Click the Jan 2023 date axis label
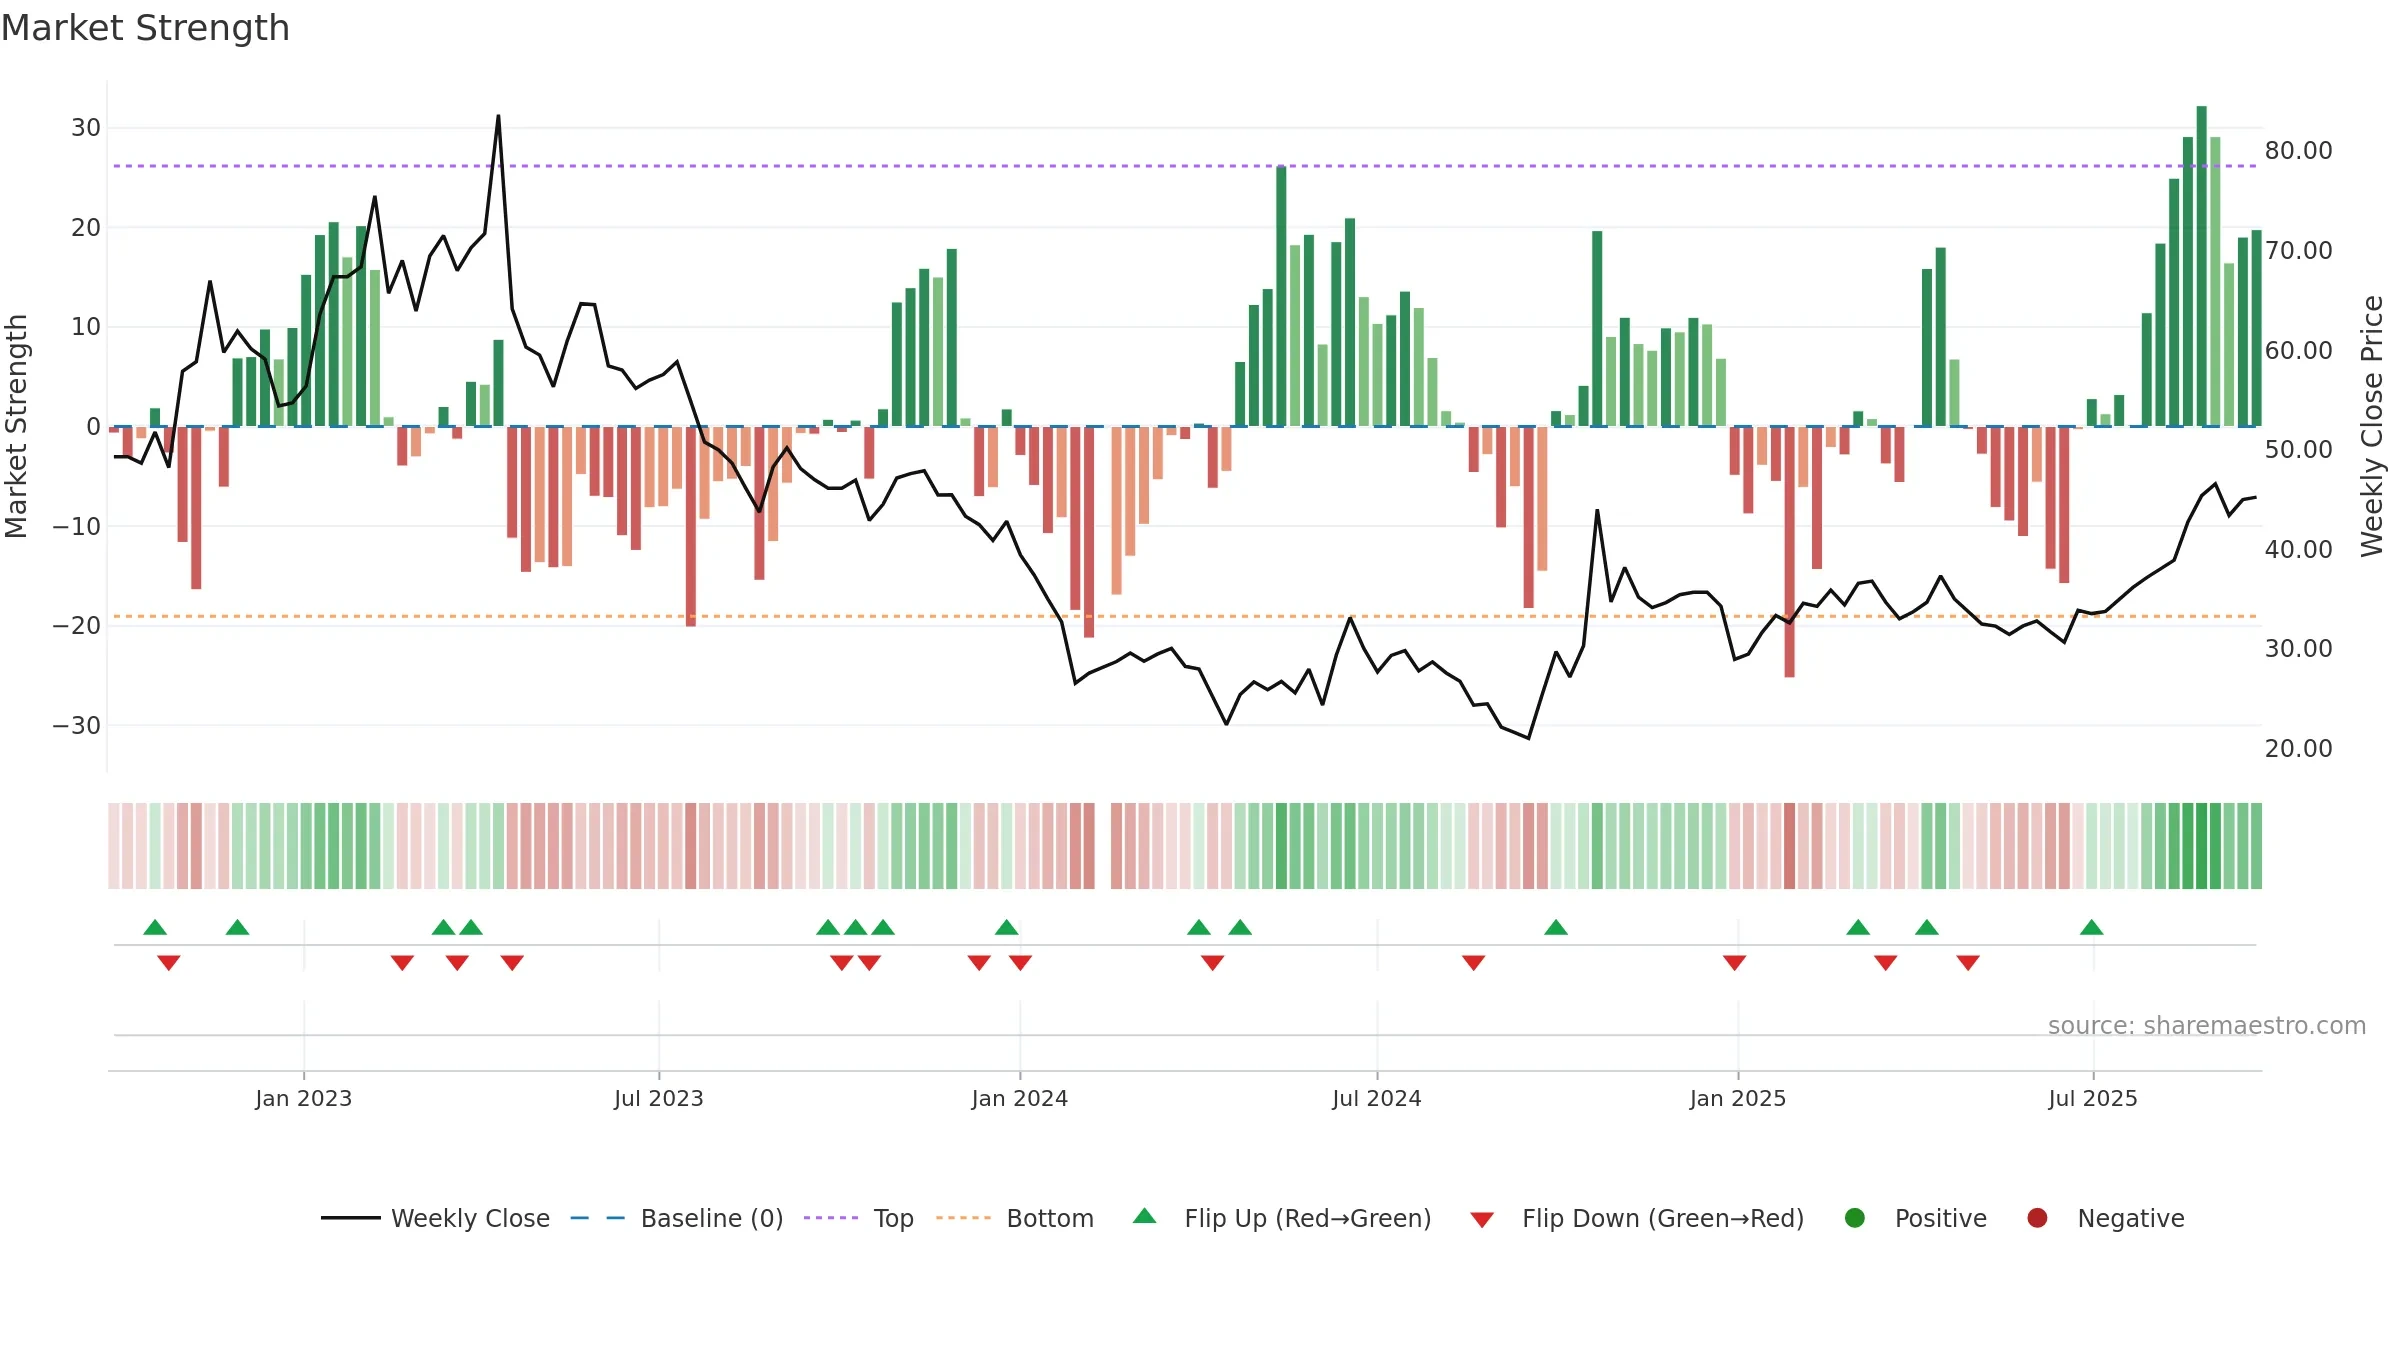Viewport: 2400px width, 1350px height. tap(304, 1098)
